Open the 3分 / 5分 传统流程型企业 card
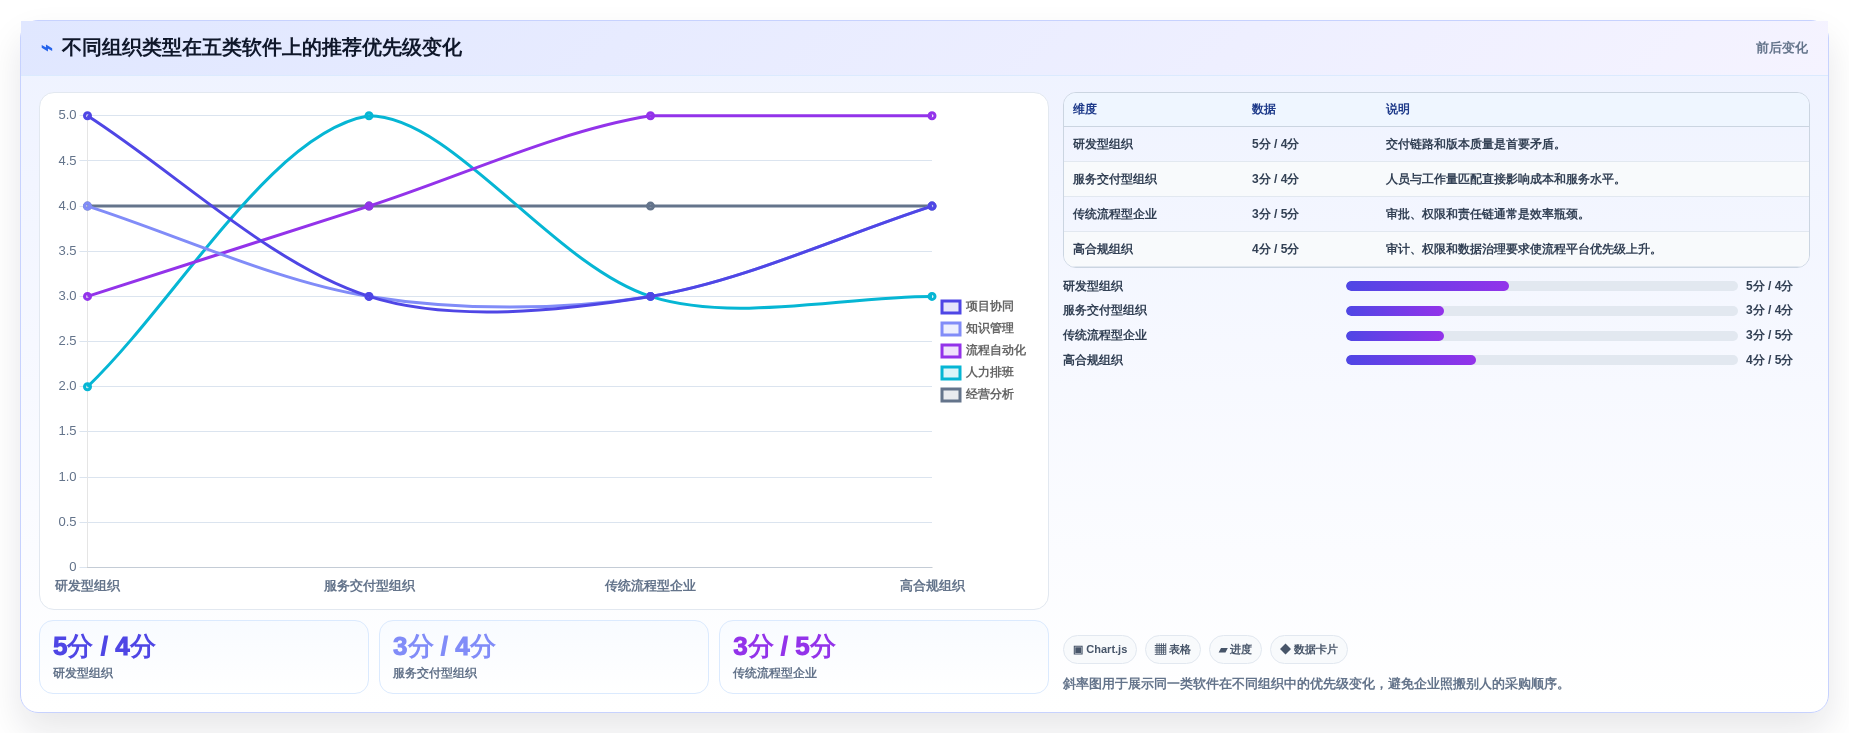 click(884, 657)
